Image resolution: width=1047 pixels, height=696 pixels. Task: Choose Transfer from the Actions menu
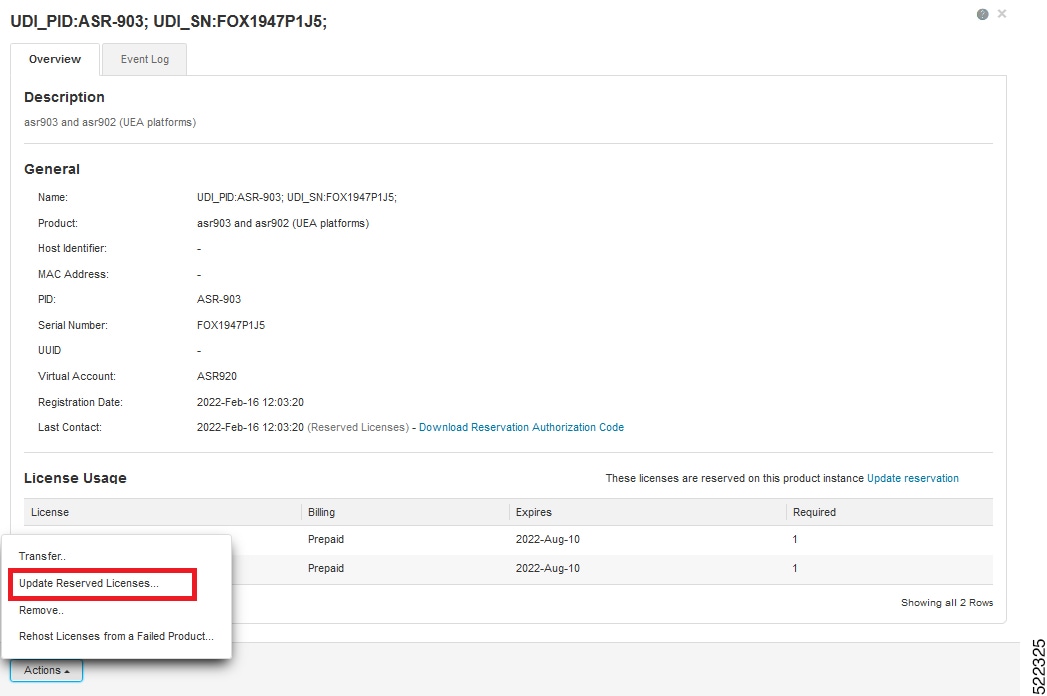point(42,556)
